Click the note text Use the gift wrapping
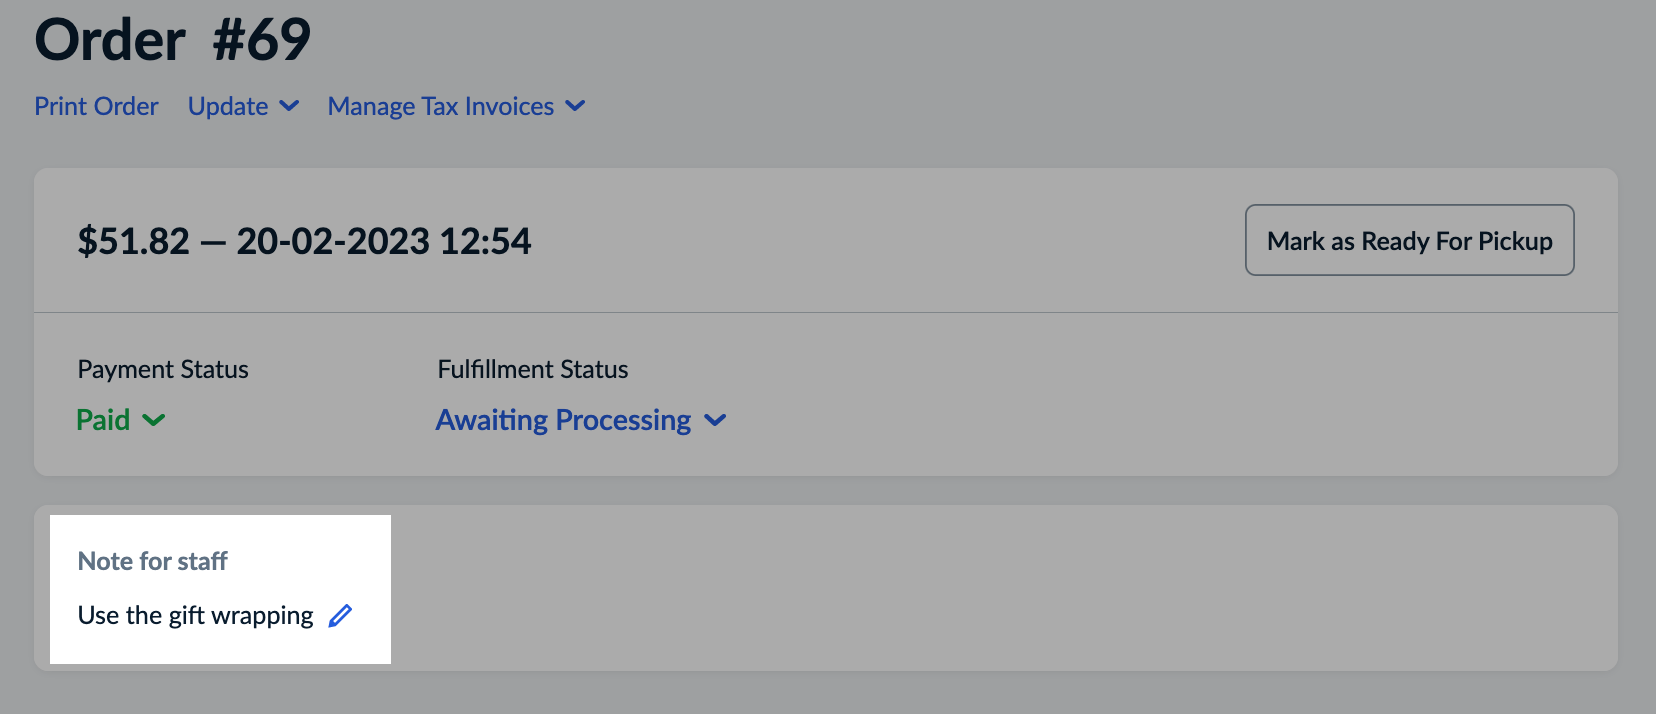1656x714 pixels. (x=197, y=615)
